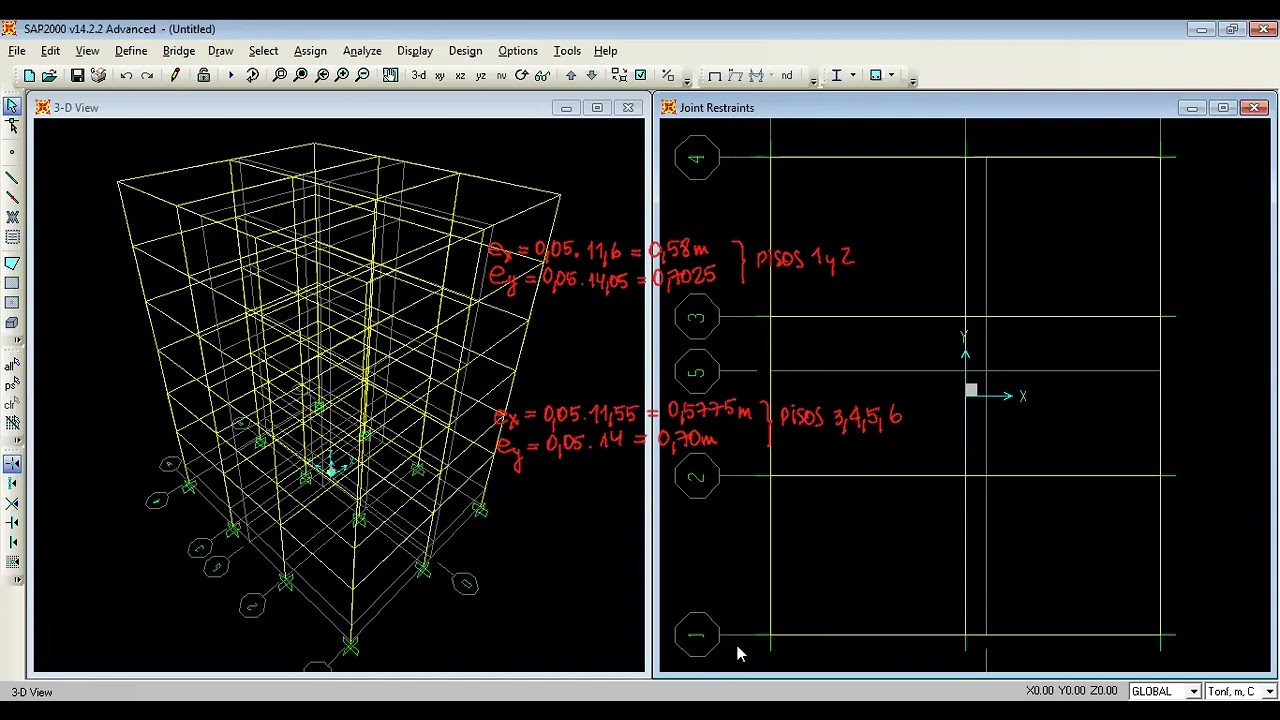Screen dimensions: 1280x720
Task: Undo the last action
Action: pyautogui.click(x=126, y=76)
